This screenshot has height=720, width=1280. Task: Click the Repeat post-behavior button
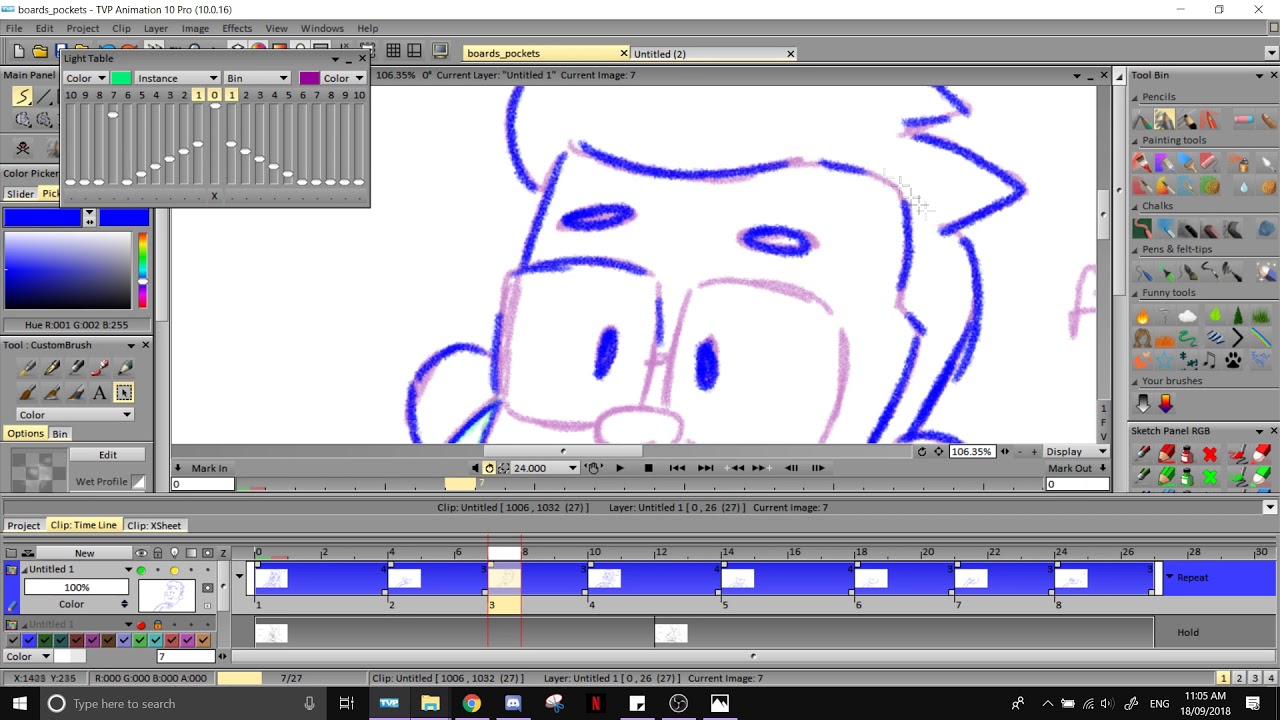click(x=1192, y=578)
